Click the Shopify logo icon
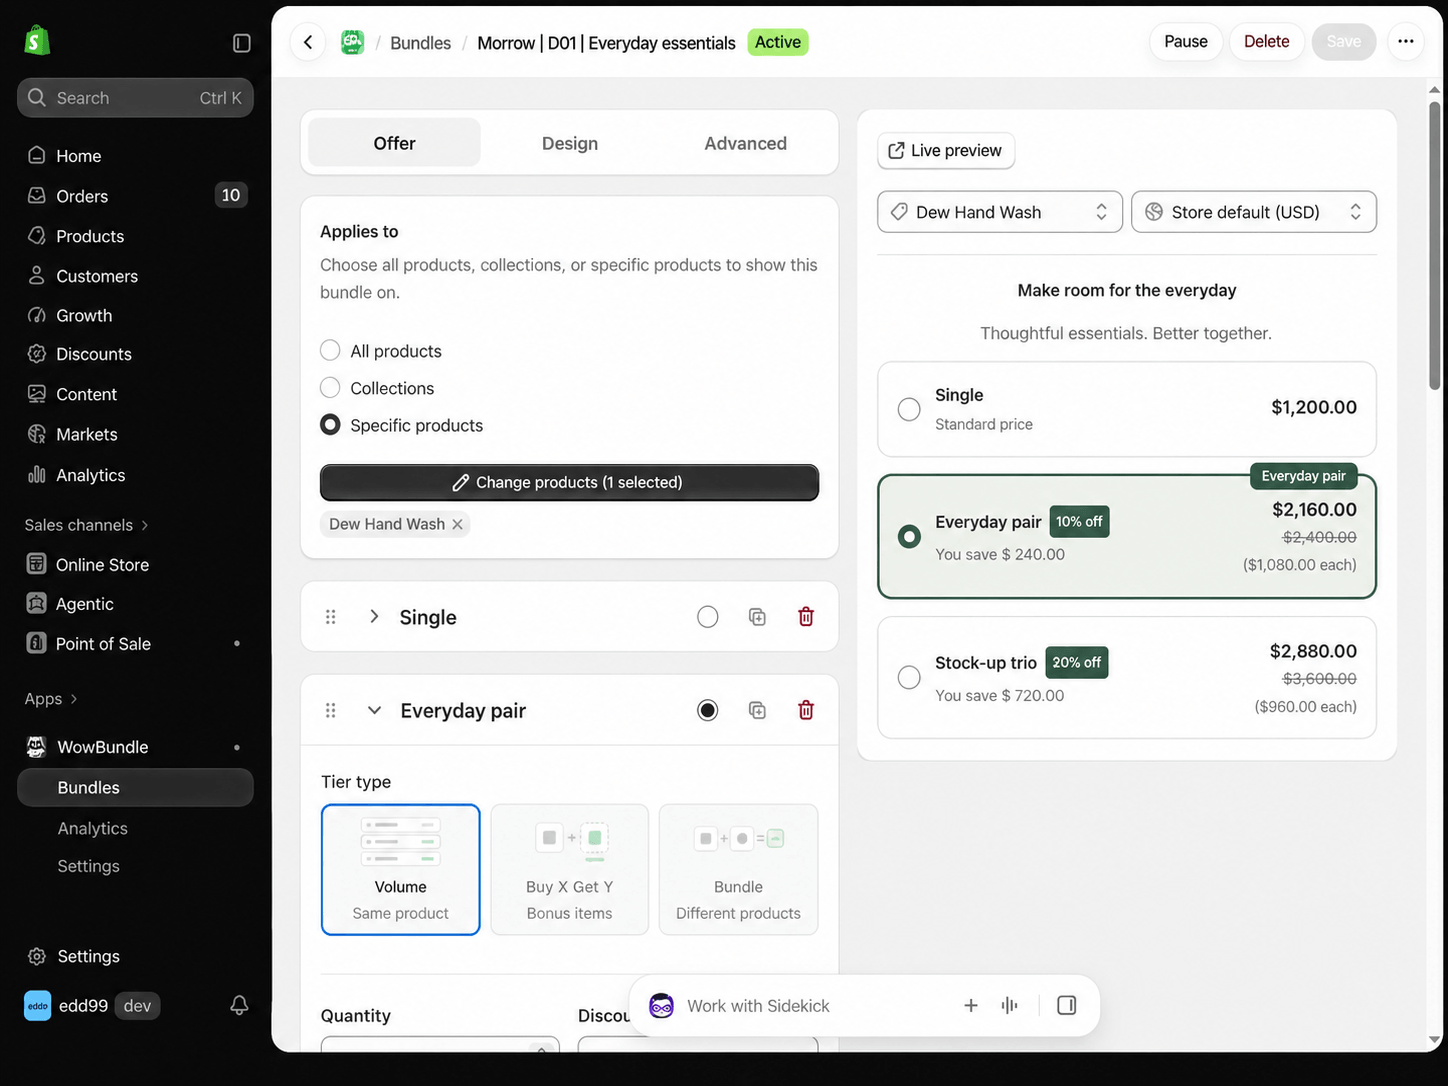Screen dimensions: 1448x1086 point(37,41)
